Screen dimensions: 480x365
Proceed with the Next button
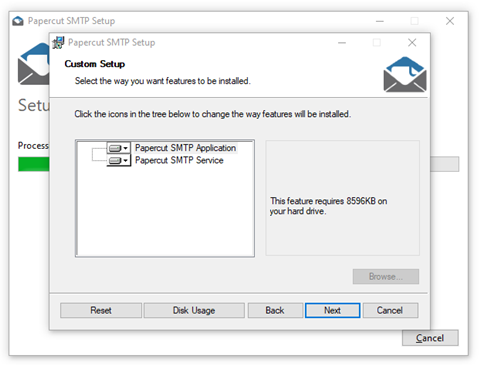(x=332, y=310)
